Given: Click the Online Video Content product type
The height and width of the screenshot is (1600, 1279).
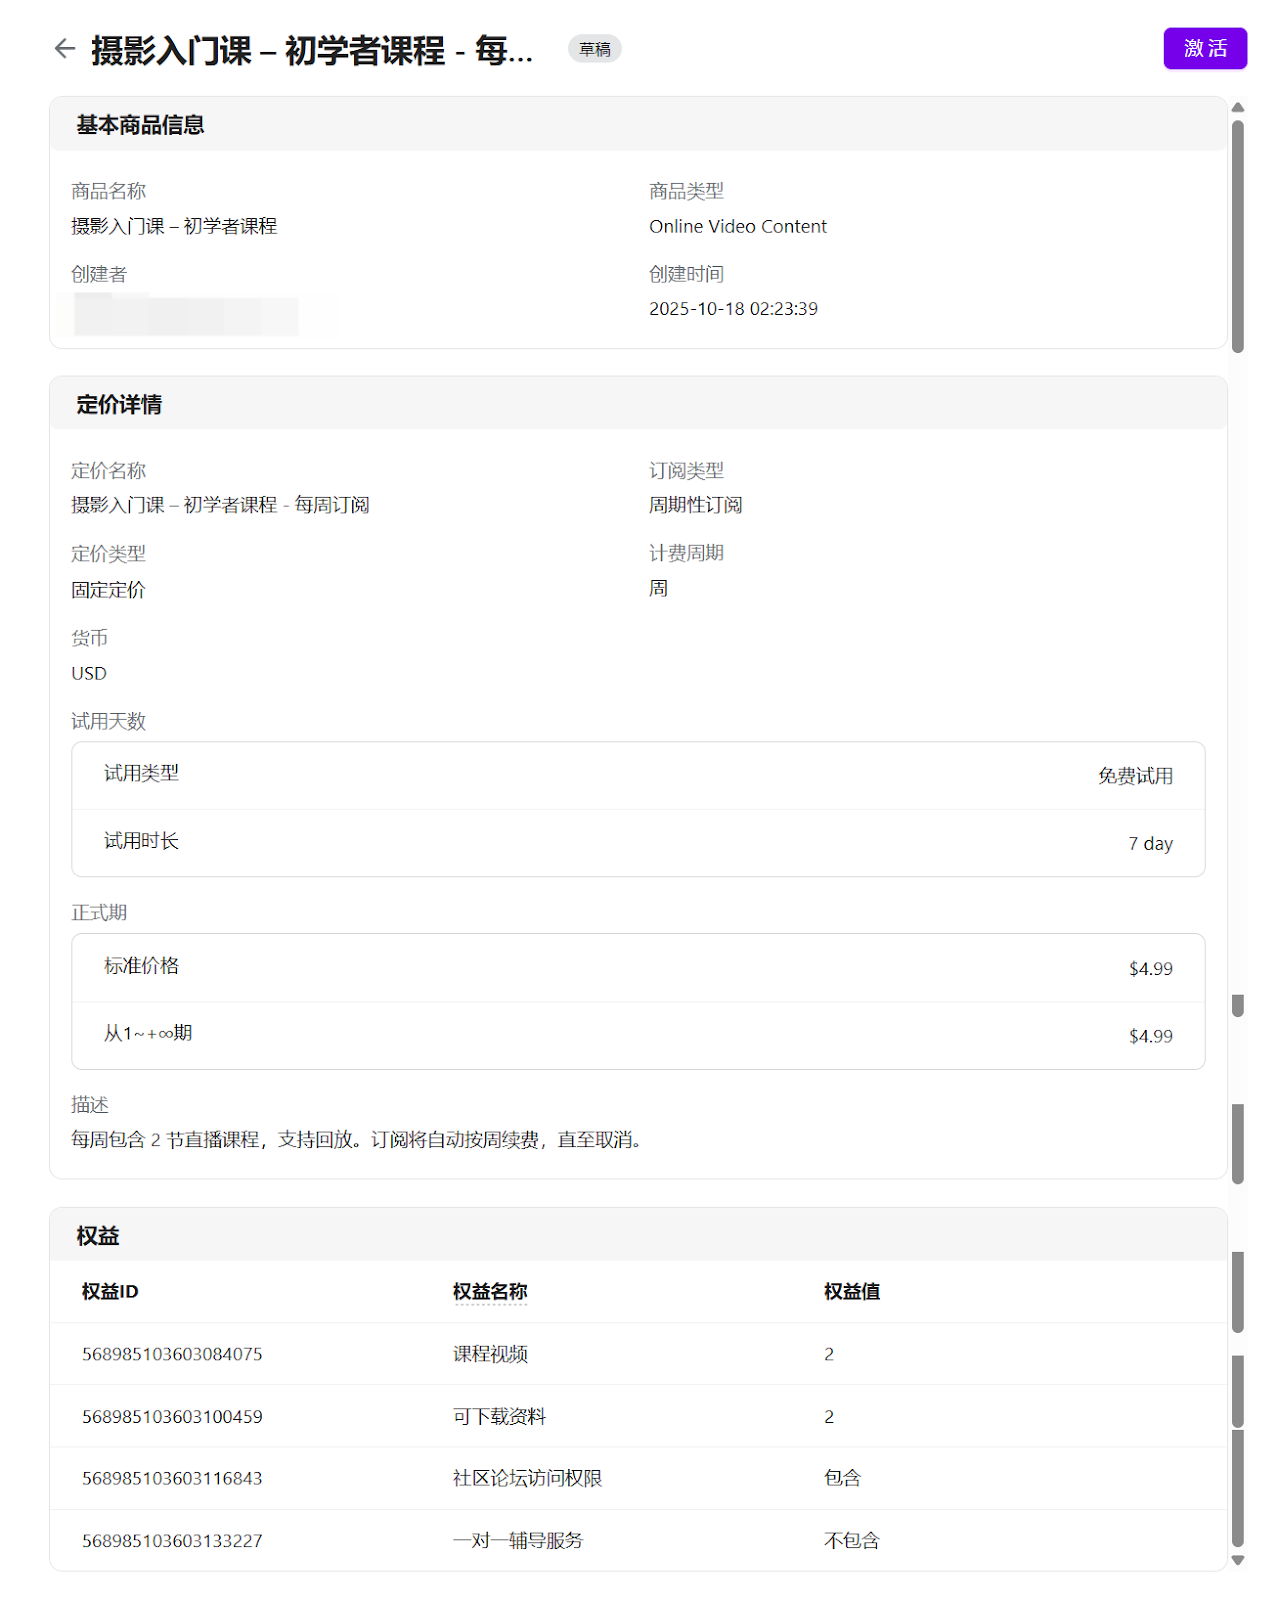Looking at the screenshot, I should coord(738,227).
